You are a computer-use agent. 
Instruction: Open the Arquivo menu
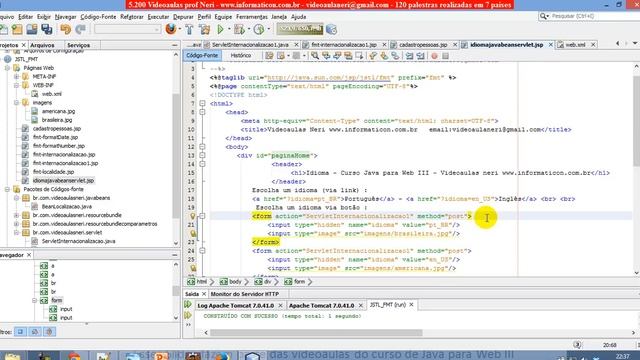point(6,17)
